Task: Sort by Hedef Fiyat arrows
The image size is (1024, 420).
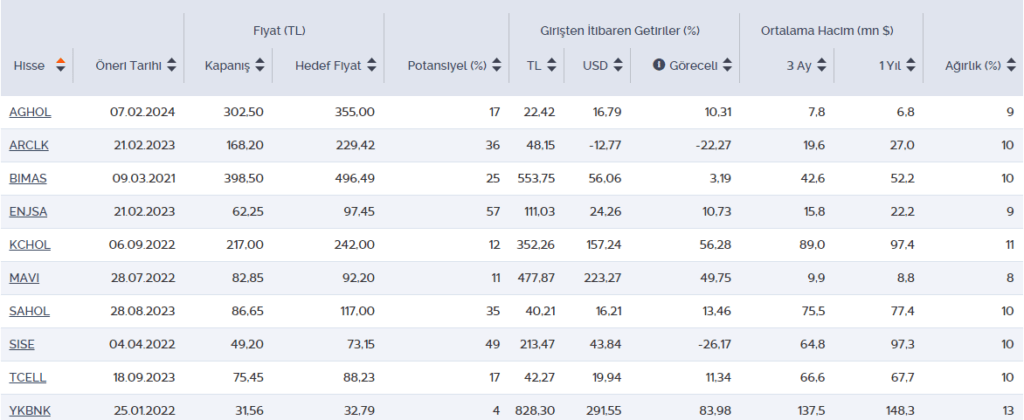Action: (x=372, y=65)
